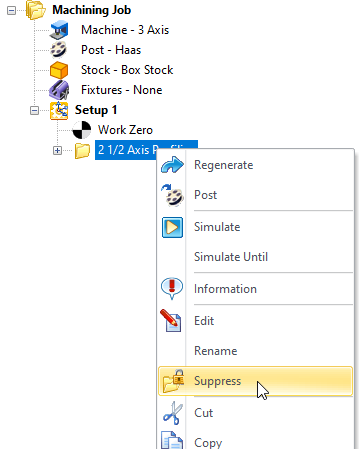Click the blue Regenerate arrow icon
Viewport: 364px width, 449px height.
172,165
